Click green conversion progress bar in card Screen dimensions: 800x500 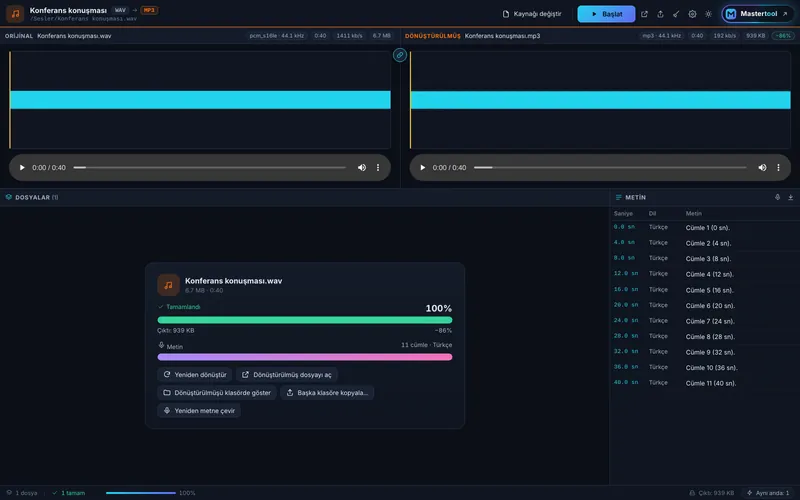click(305, 320)
